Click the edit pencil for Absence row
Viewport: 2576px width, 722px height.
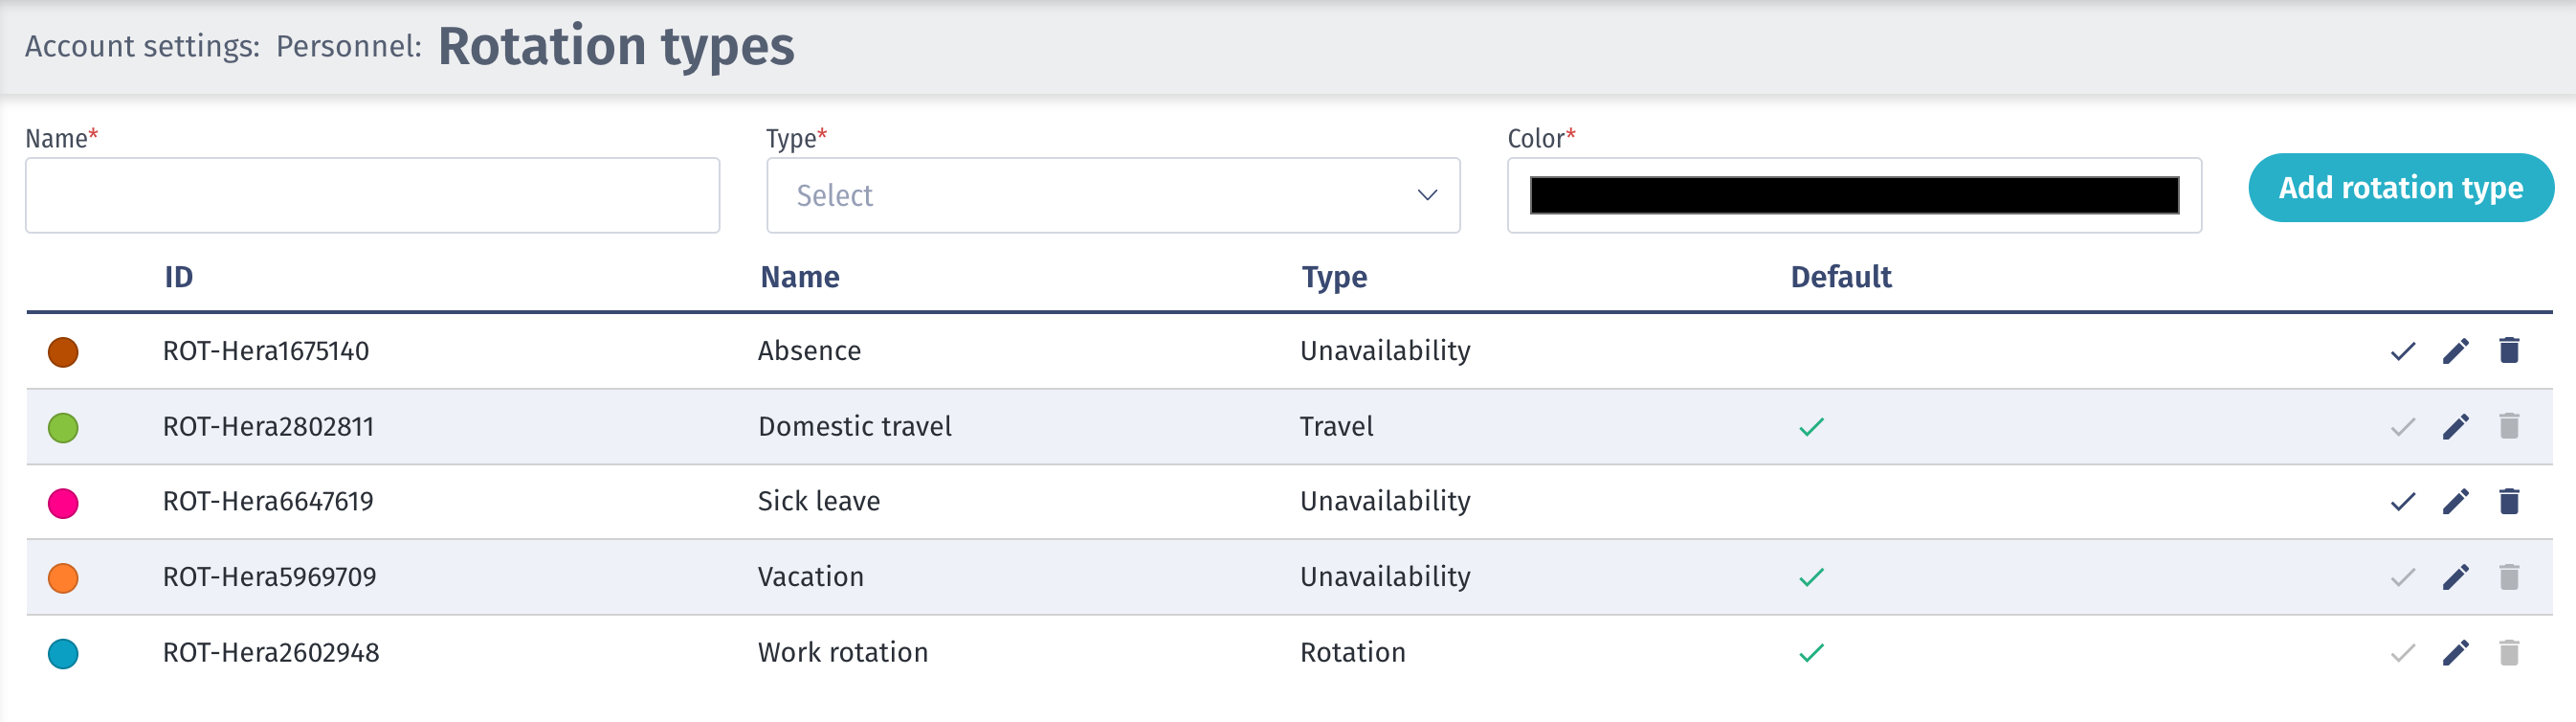(x=2455, y=351)
